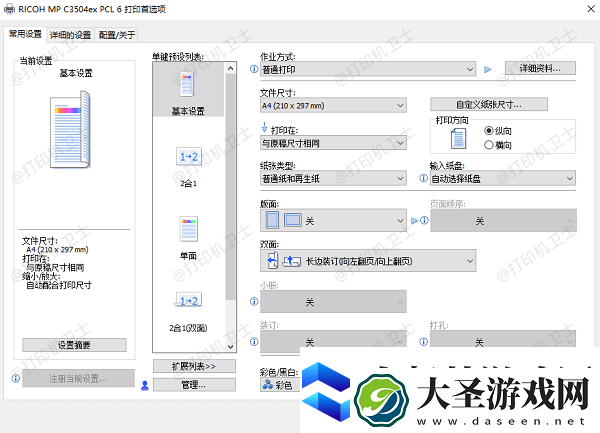The width and height of the screenshot is (600, 433).
Task: Click info icon beside 注册当前设置
Action: pos(16,378)
